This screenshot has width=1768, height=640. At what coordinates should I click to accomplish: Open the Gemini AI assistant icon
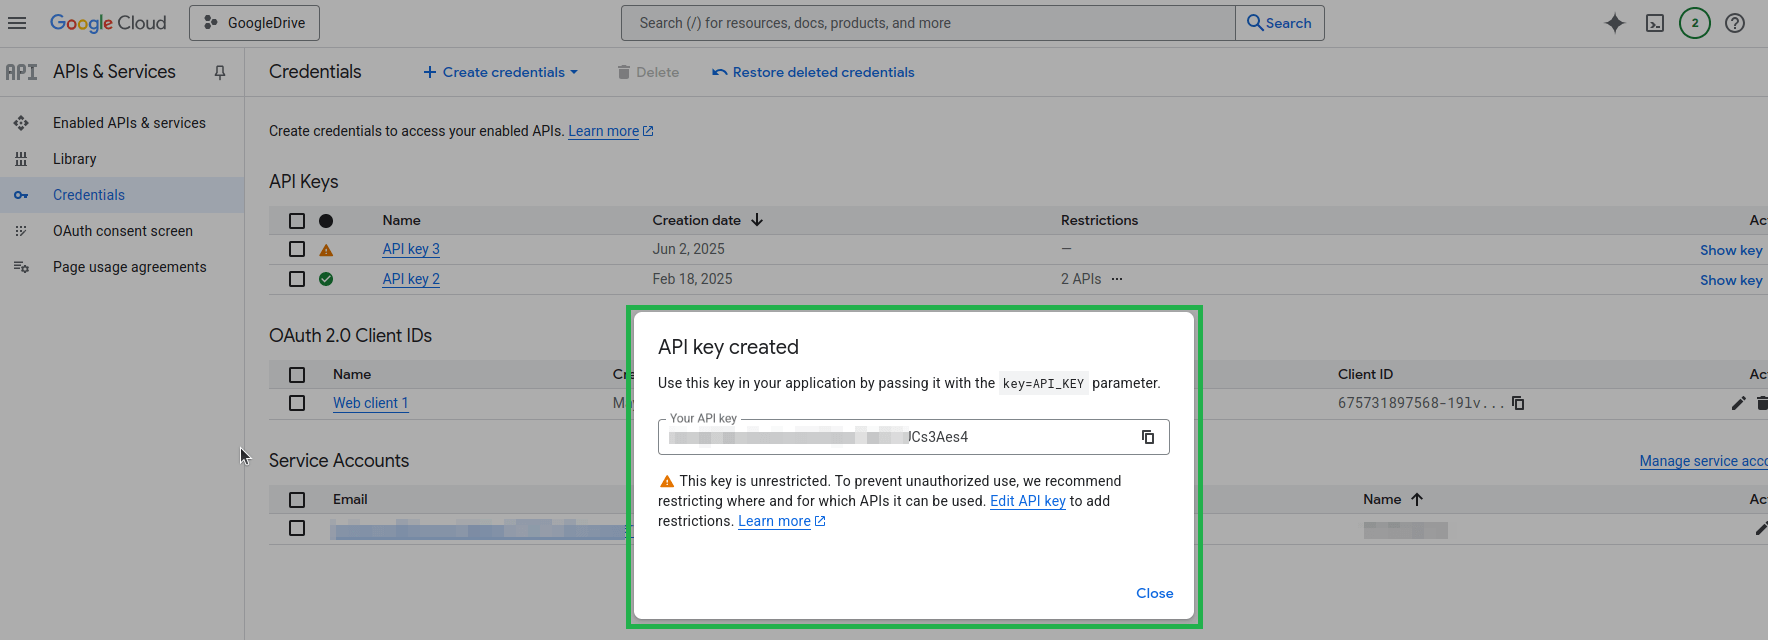coord(1614,23)
